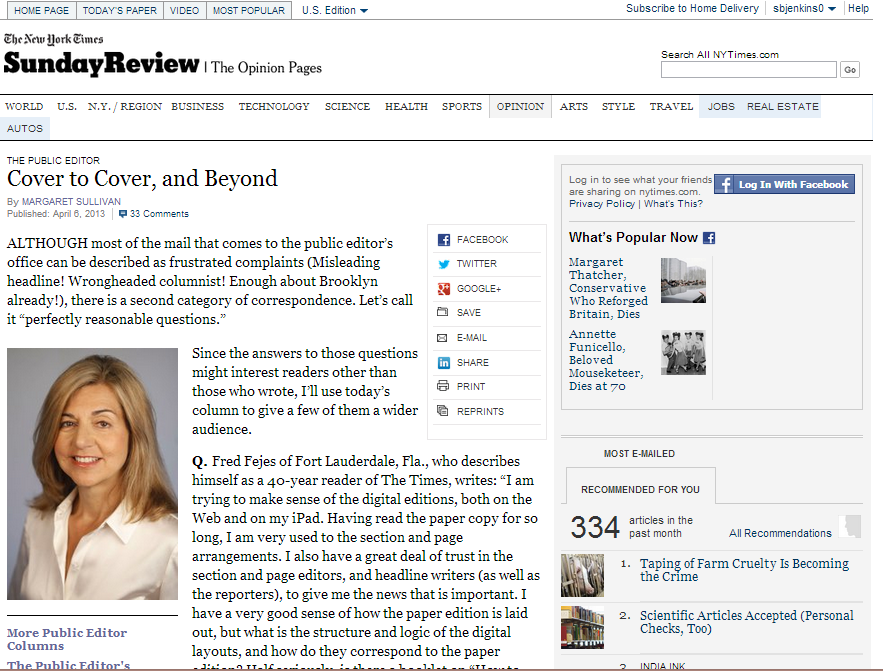Click the Help link

coord(858,8)
